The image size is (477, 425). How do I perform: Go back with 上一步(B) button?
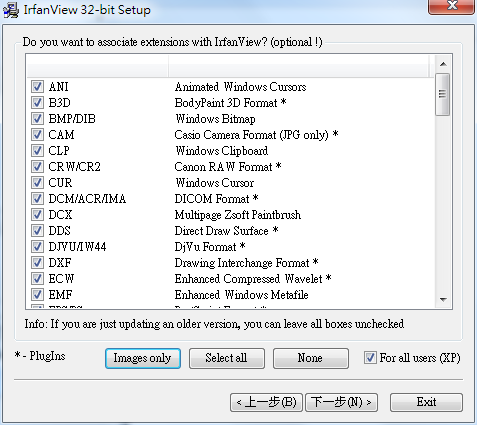266,402
